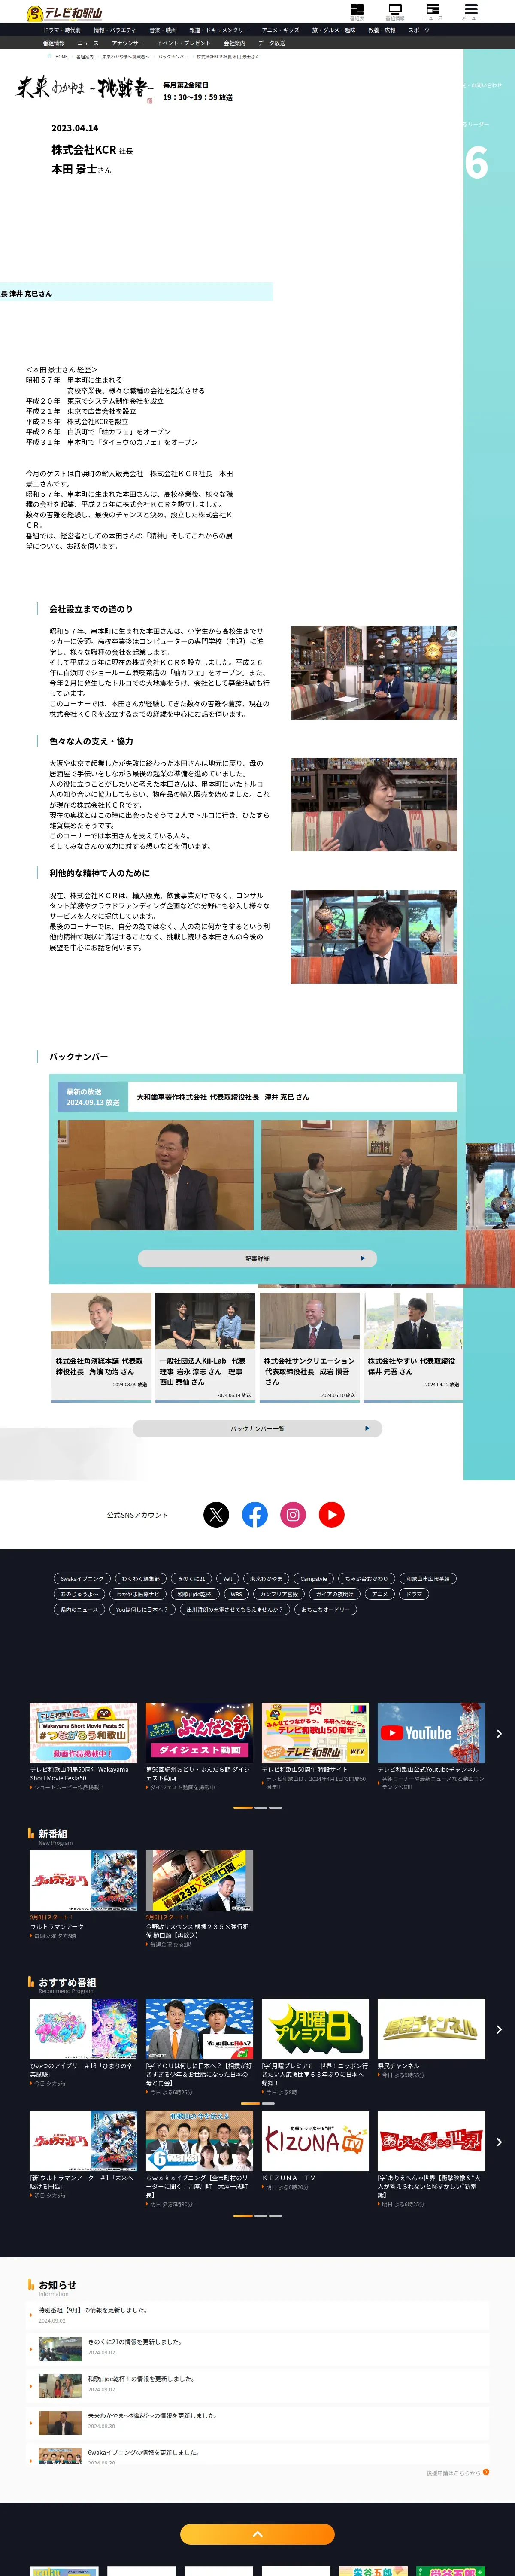Open Campstyle program tag
Screen dimensions: 515x2576
point(314,1579)
